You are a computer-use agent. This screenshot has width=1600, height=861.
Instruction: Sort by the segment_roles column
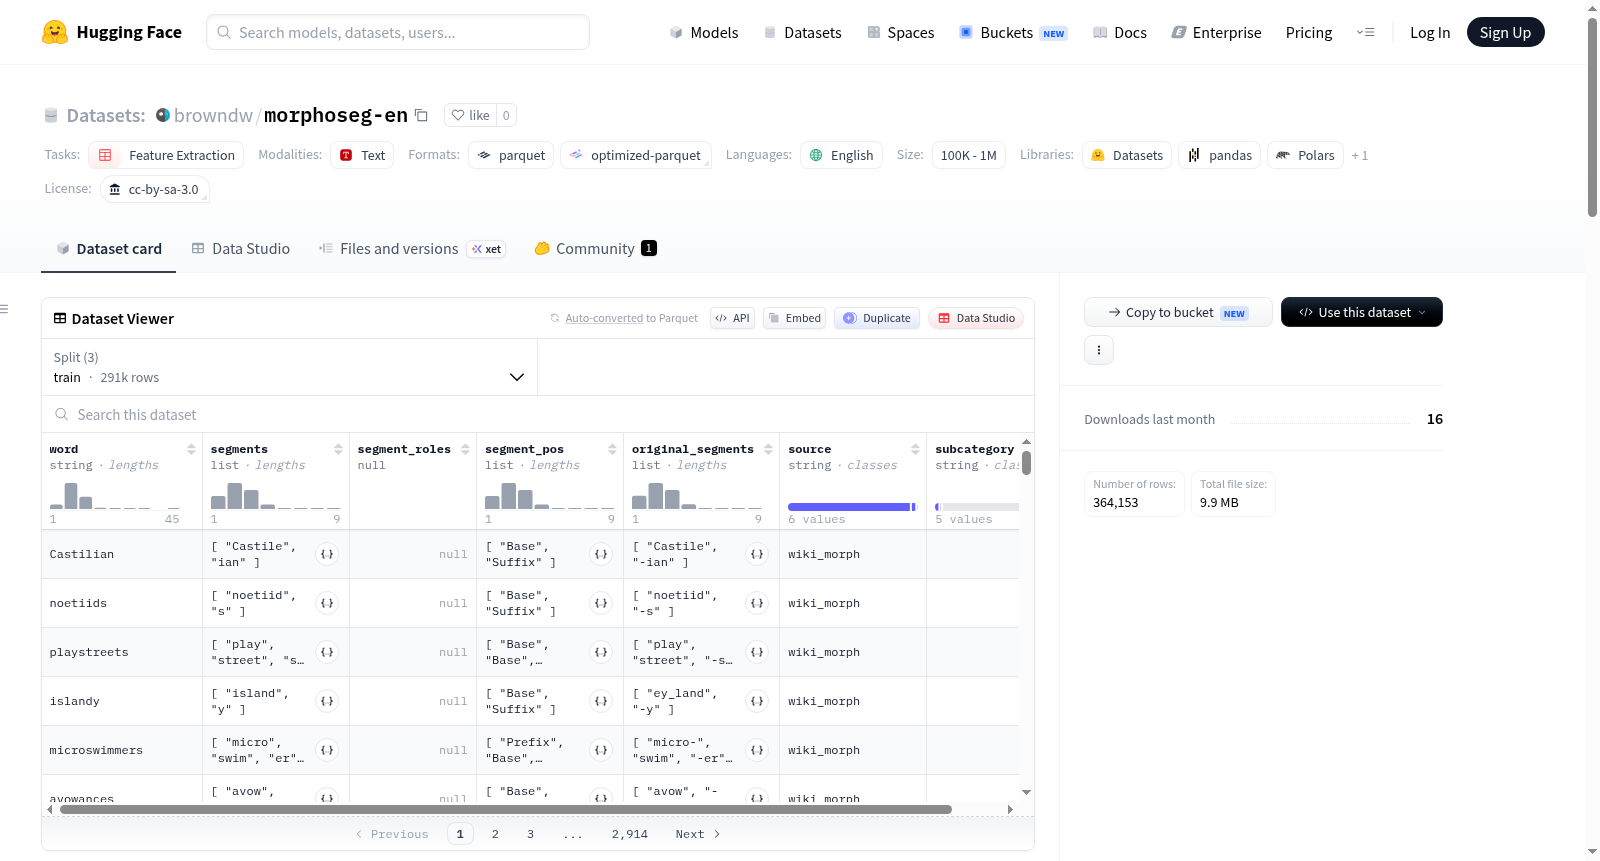tap(465, 450)
